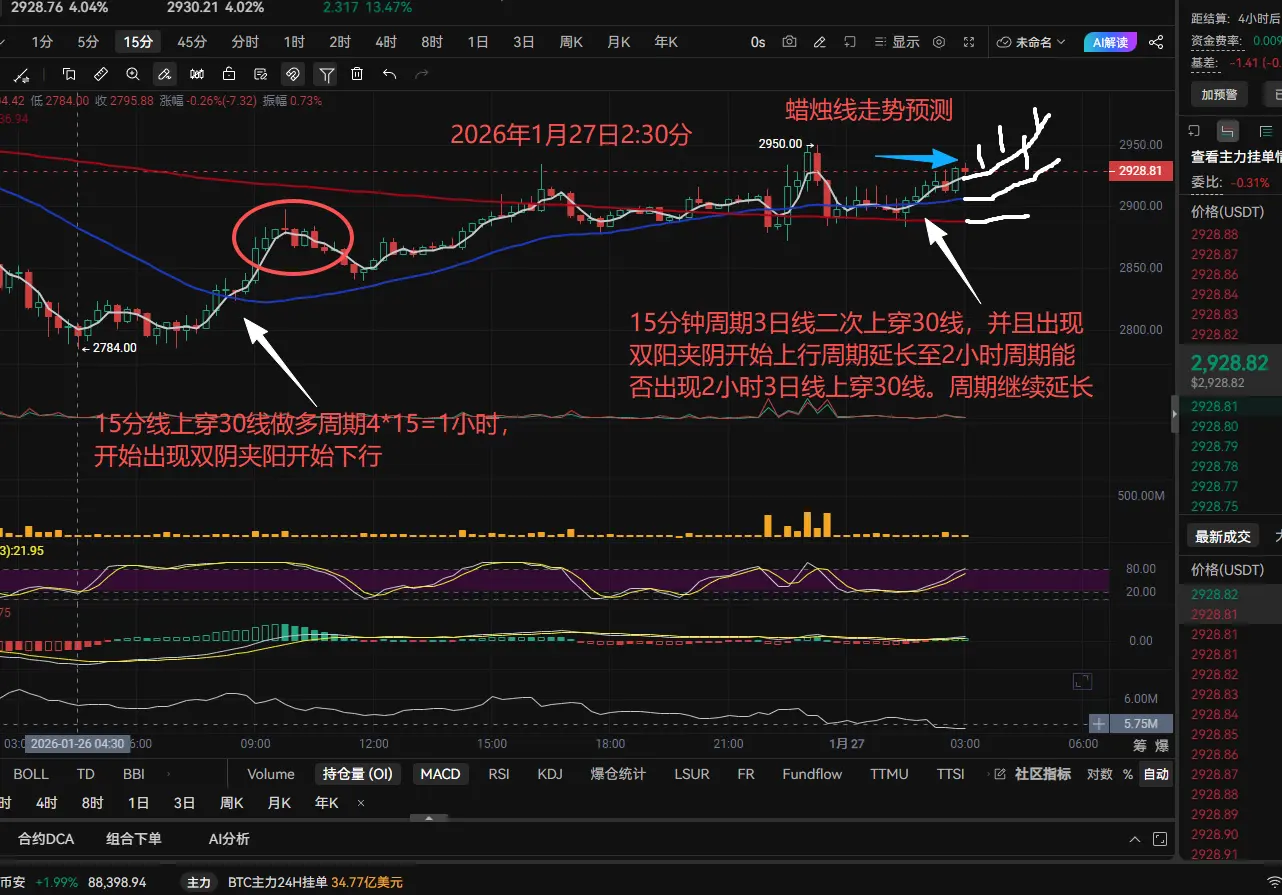
Task: Toggle the Volume indicator
Action: [271, 774]
